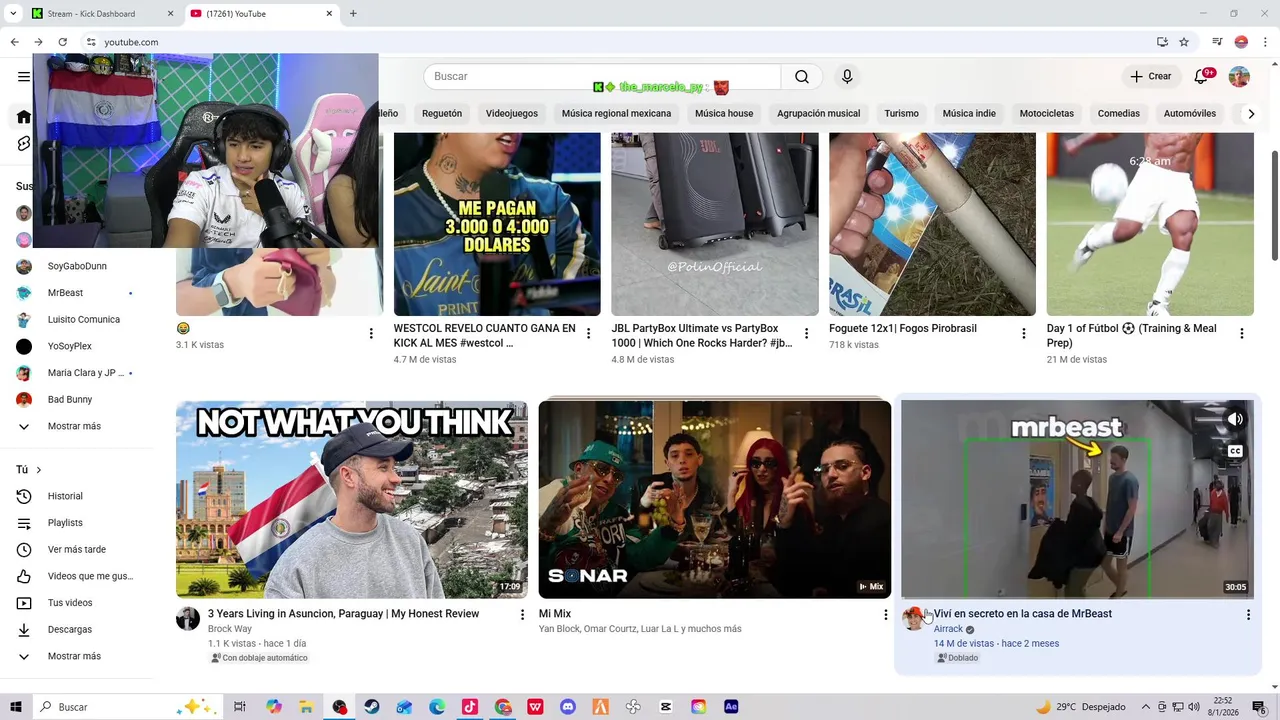
Task: Go back in the browser
Action: click(x=14, y=42)
